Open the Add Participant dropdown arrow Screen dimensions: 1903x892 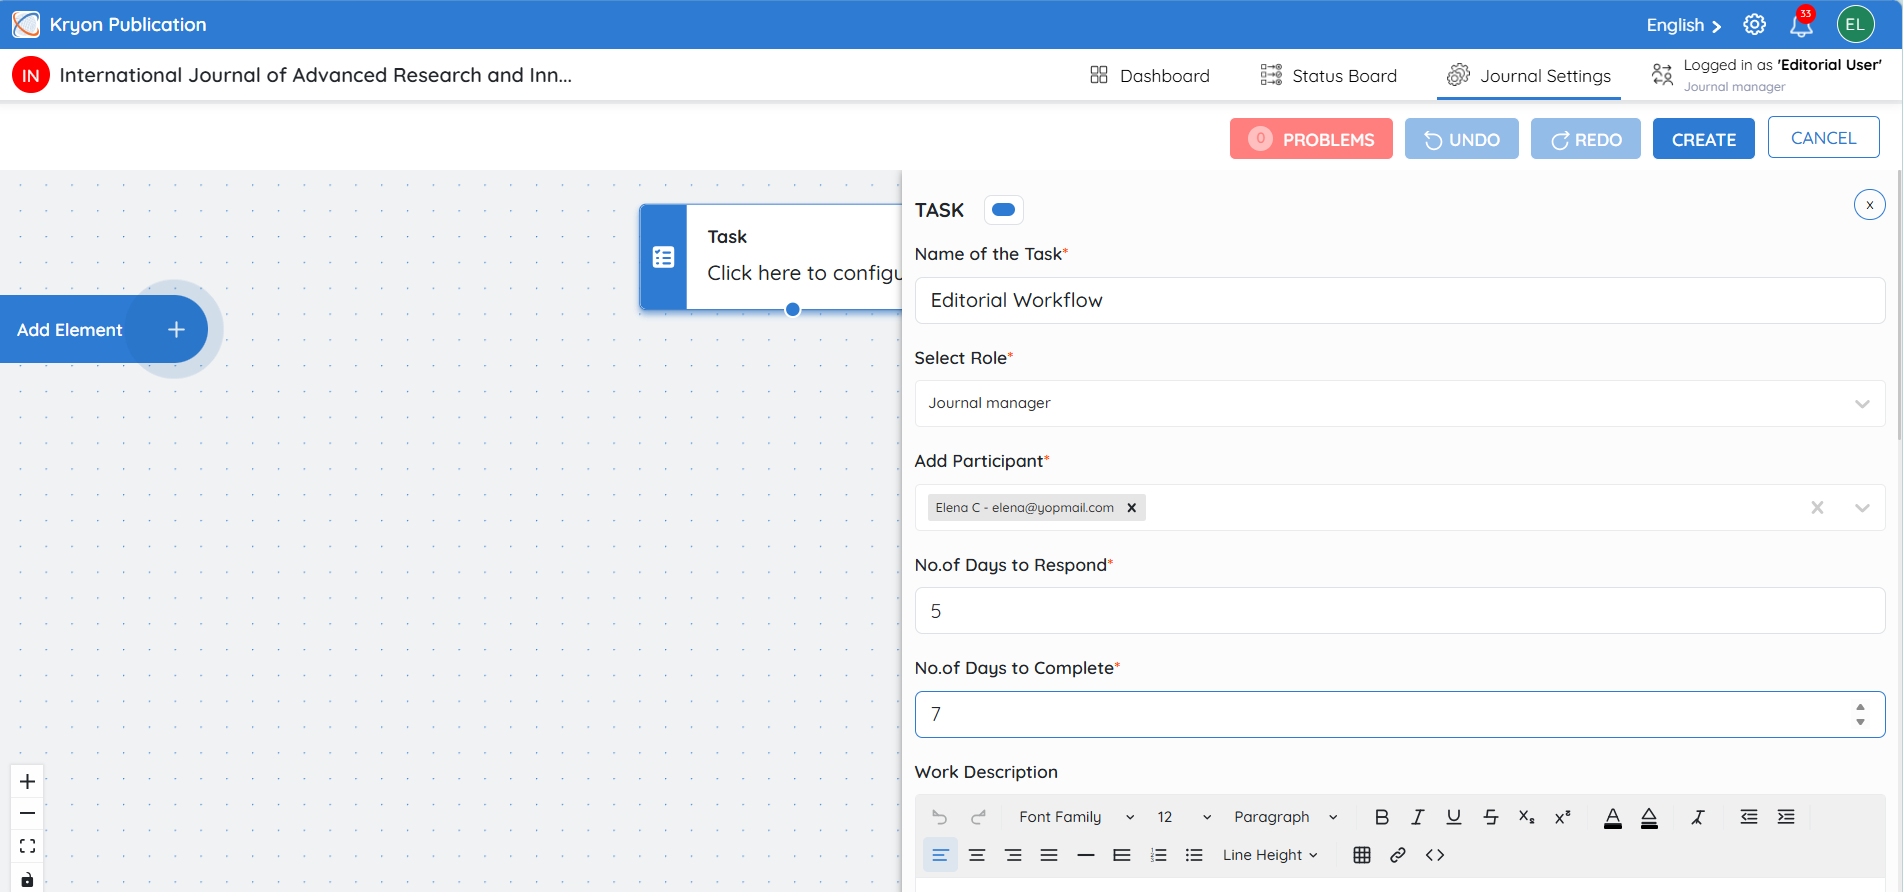click(x=1862, y=508)
